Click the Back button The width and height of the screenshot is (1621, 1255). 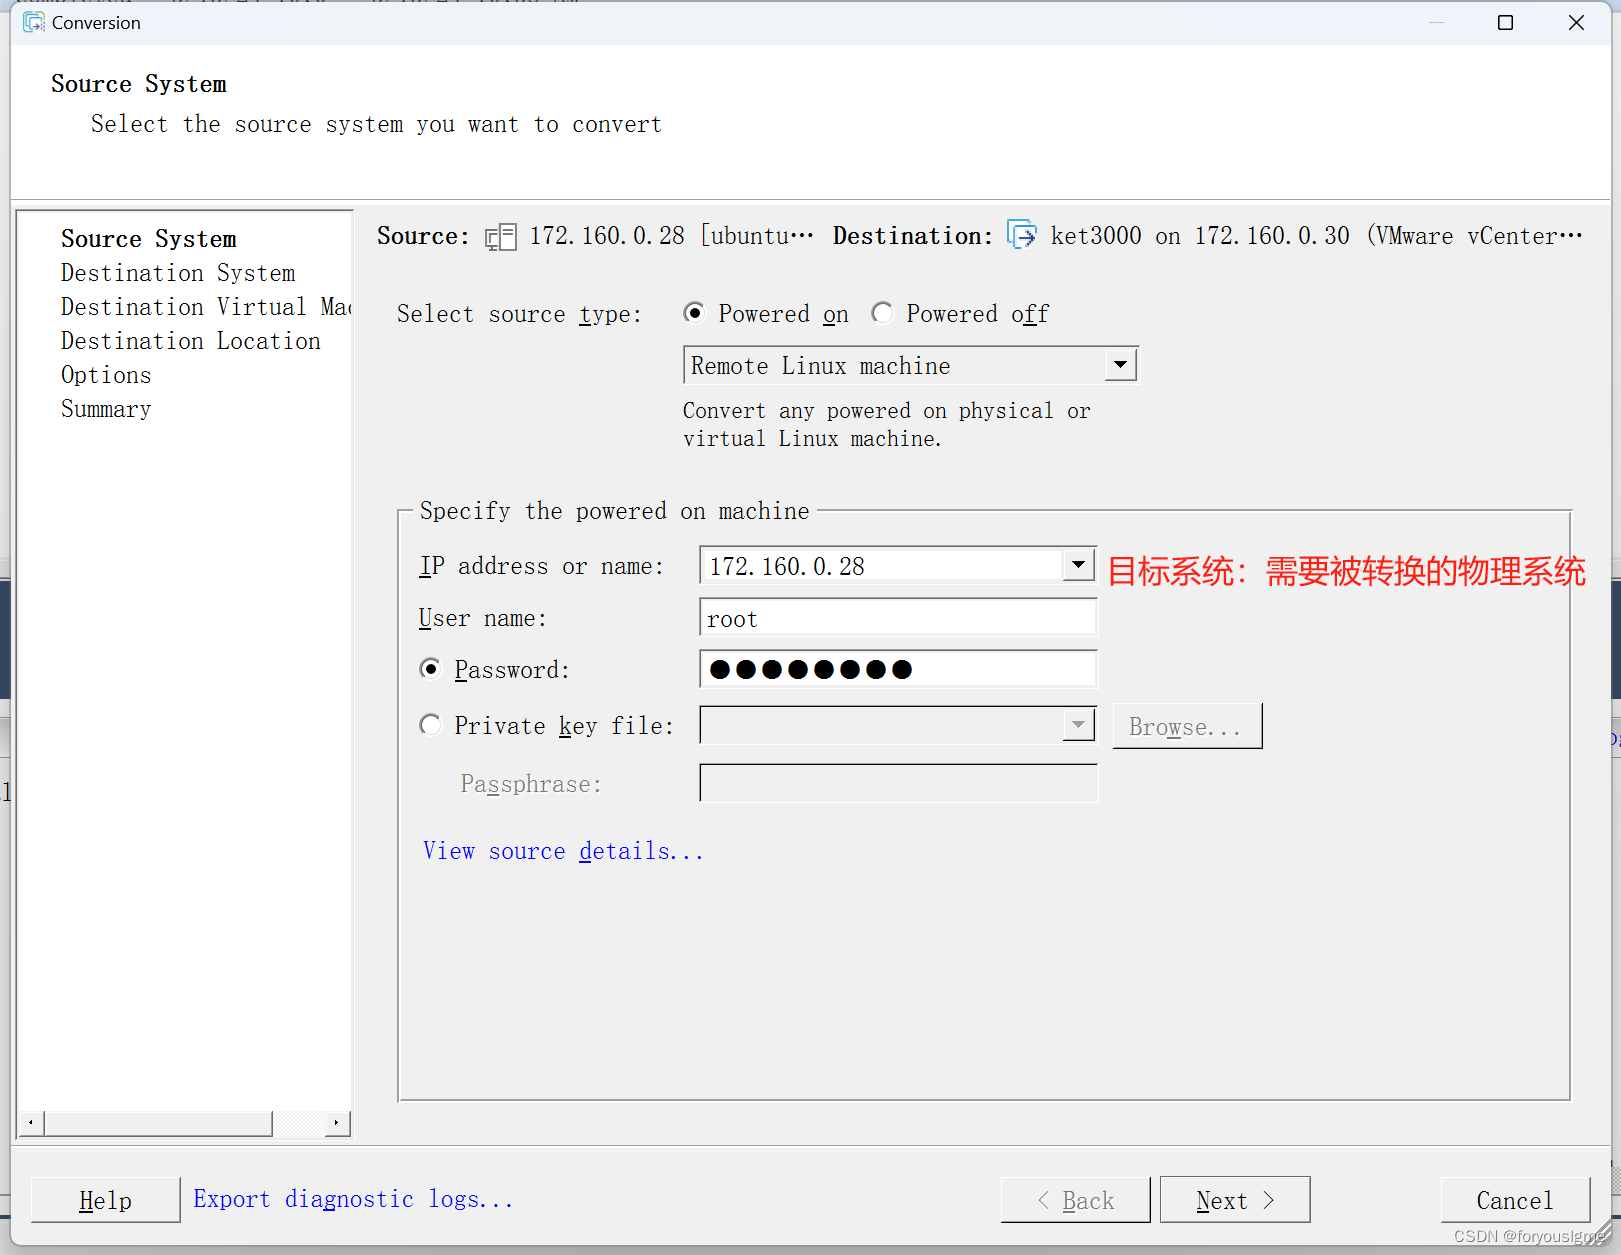tap(1075, 1199)
